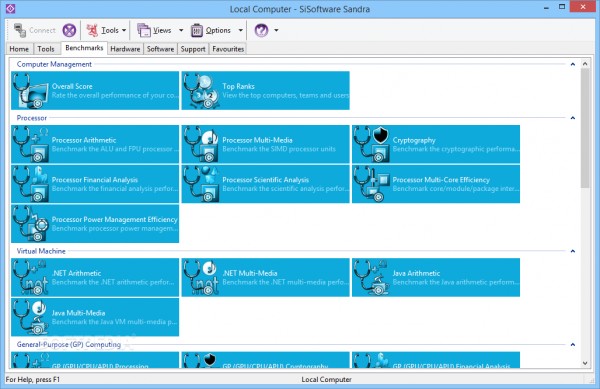Select the Benchmarks tab

84,48
